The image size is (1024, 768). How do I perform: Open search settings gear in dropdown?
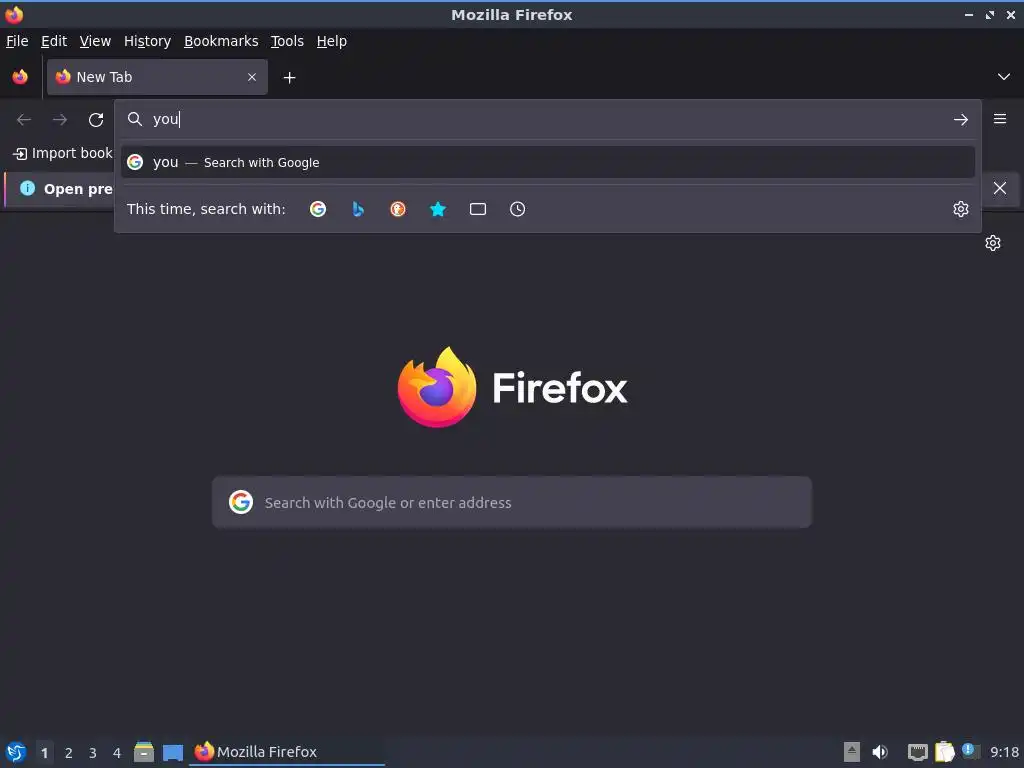[x=961, y=209]
